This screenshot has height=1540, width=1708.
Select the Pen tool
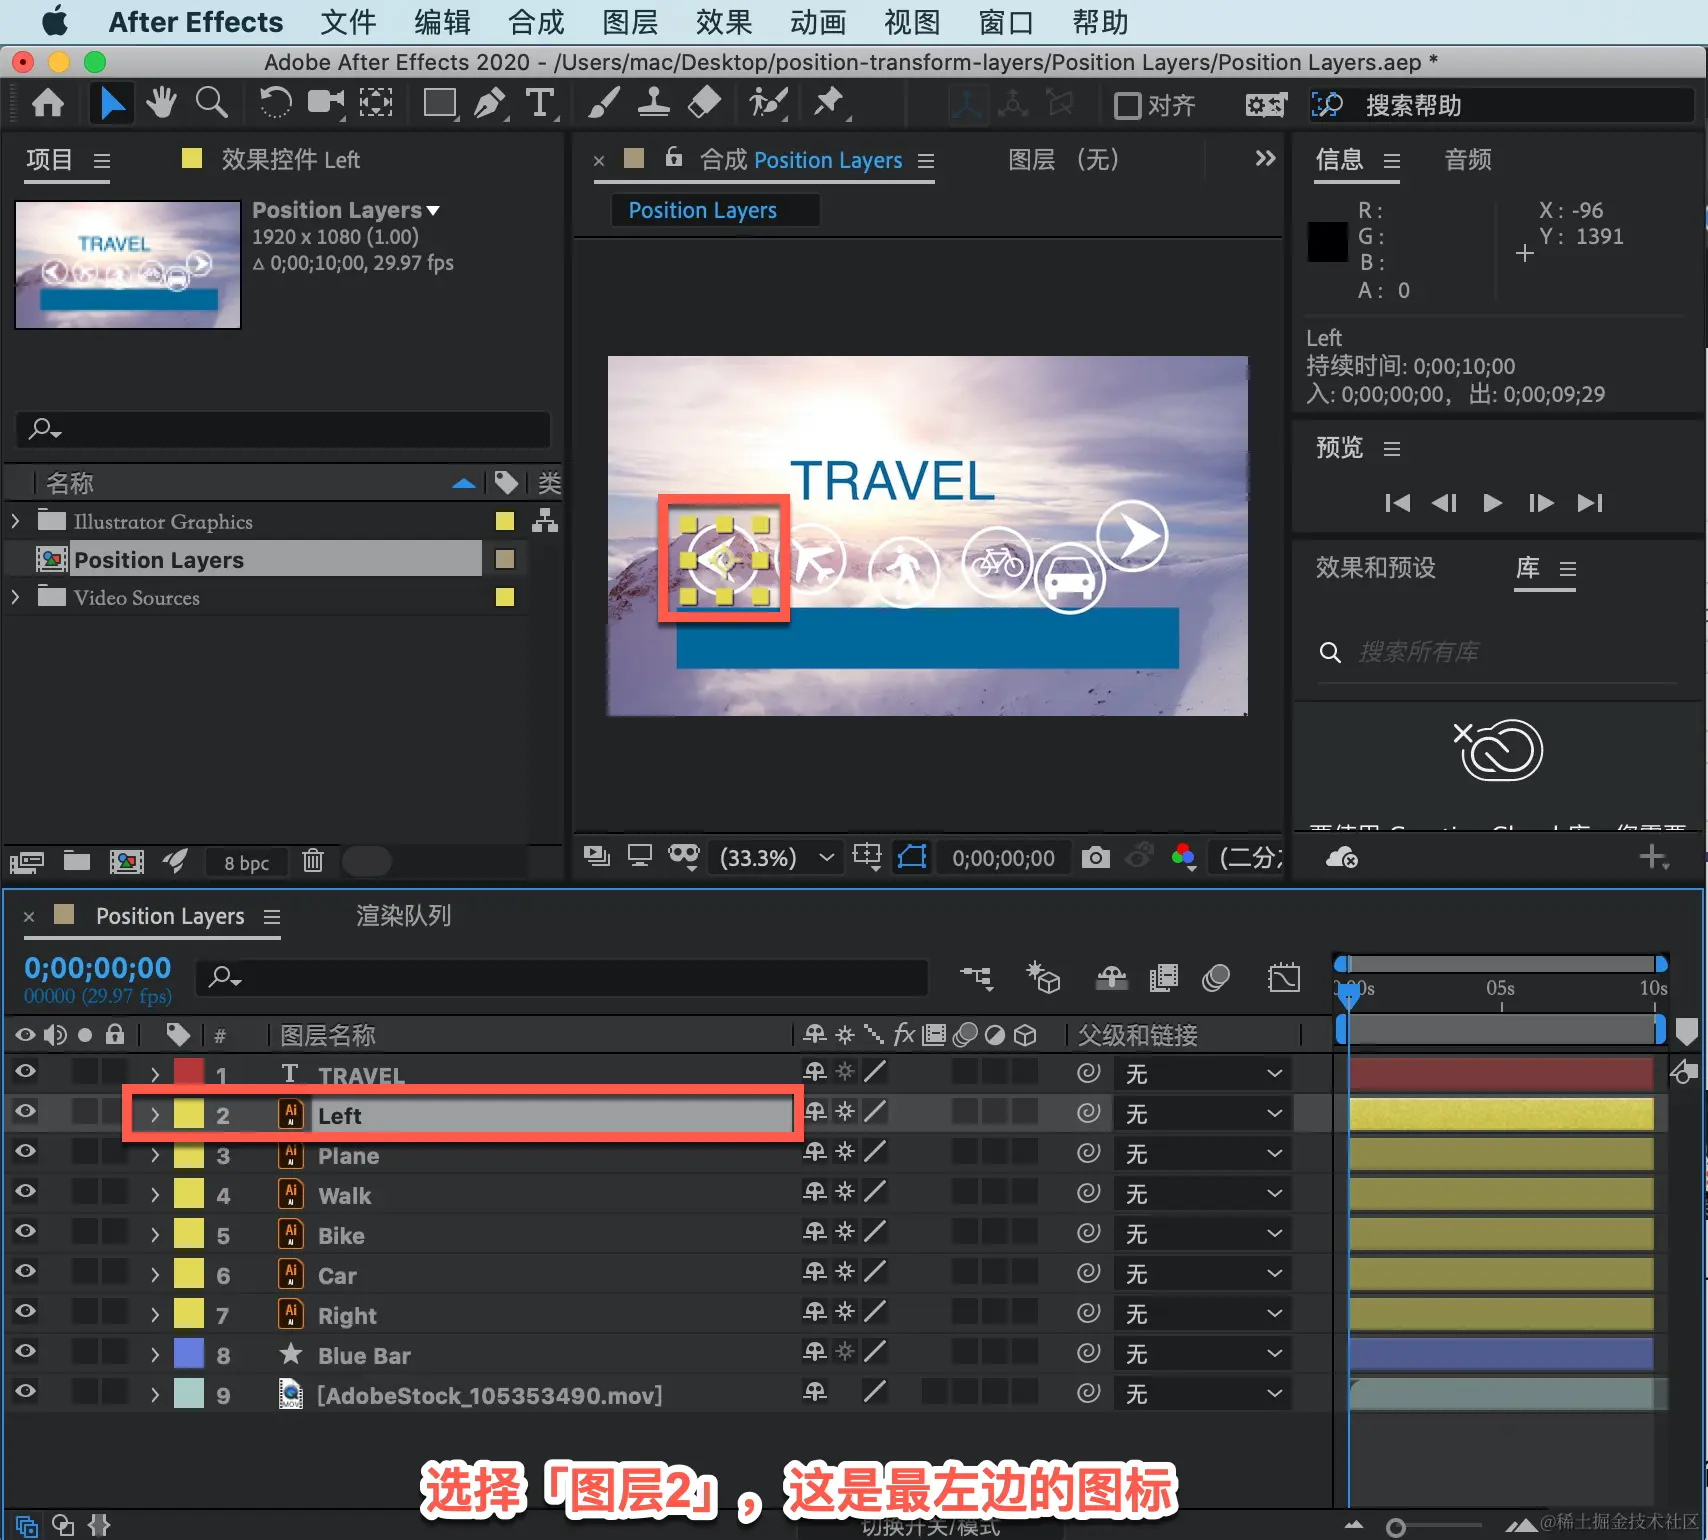point(490,103)
